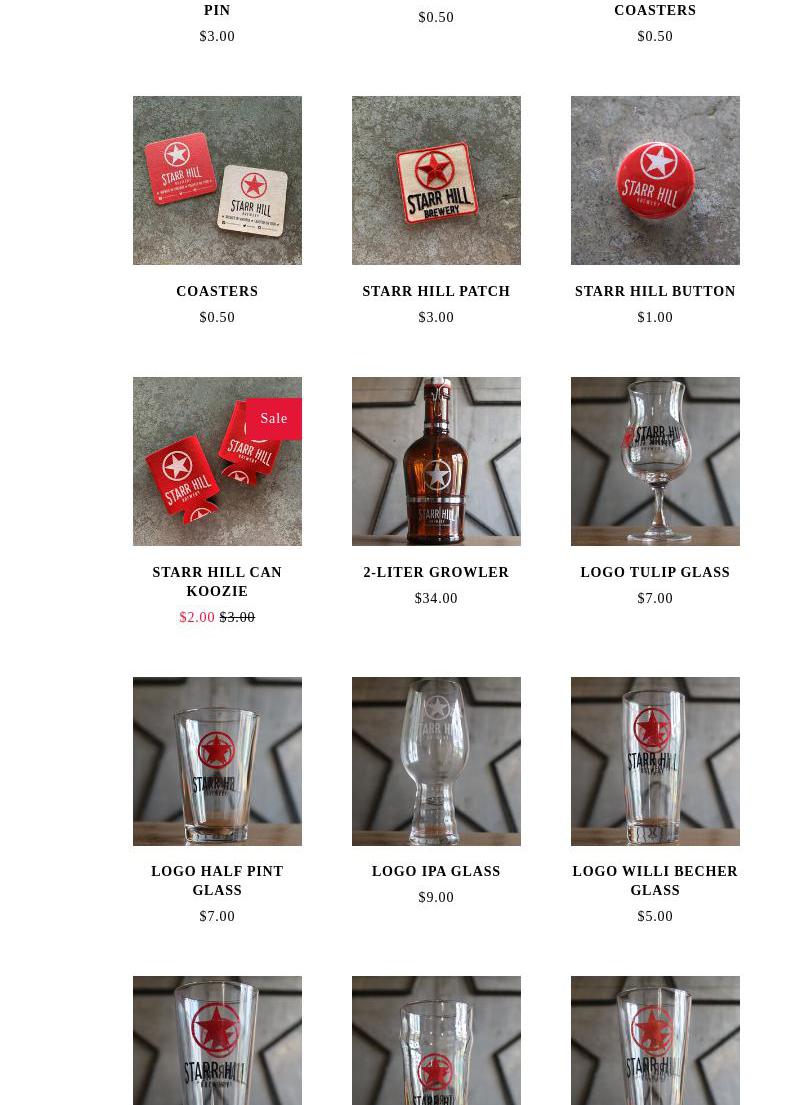This screenshot has width=795, height=1105.
Task: View the 2-Liter Growler product photo
Action: click(436, 462)
